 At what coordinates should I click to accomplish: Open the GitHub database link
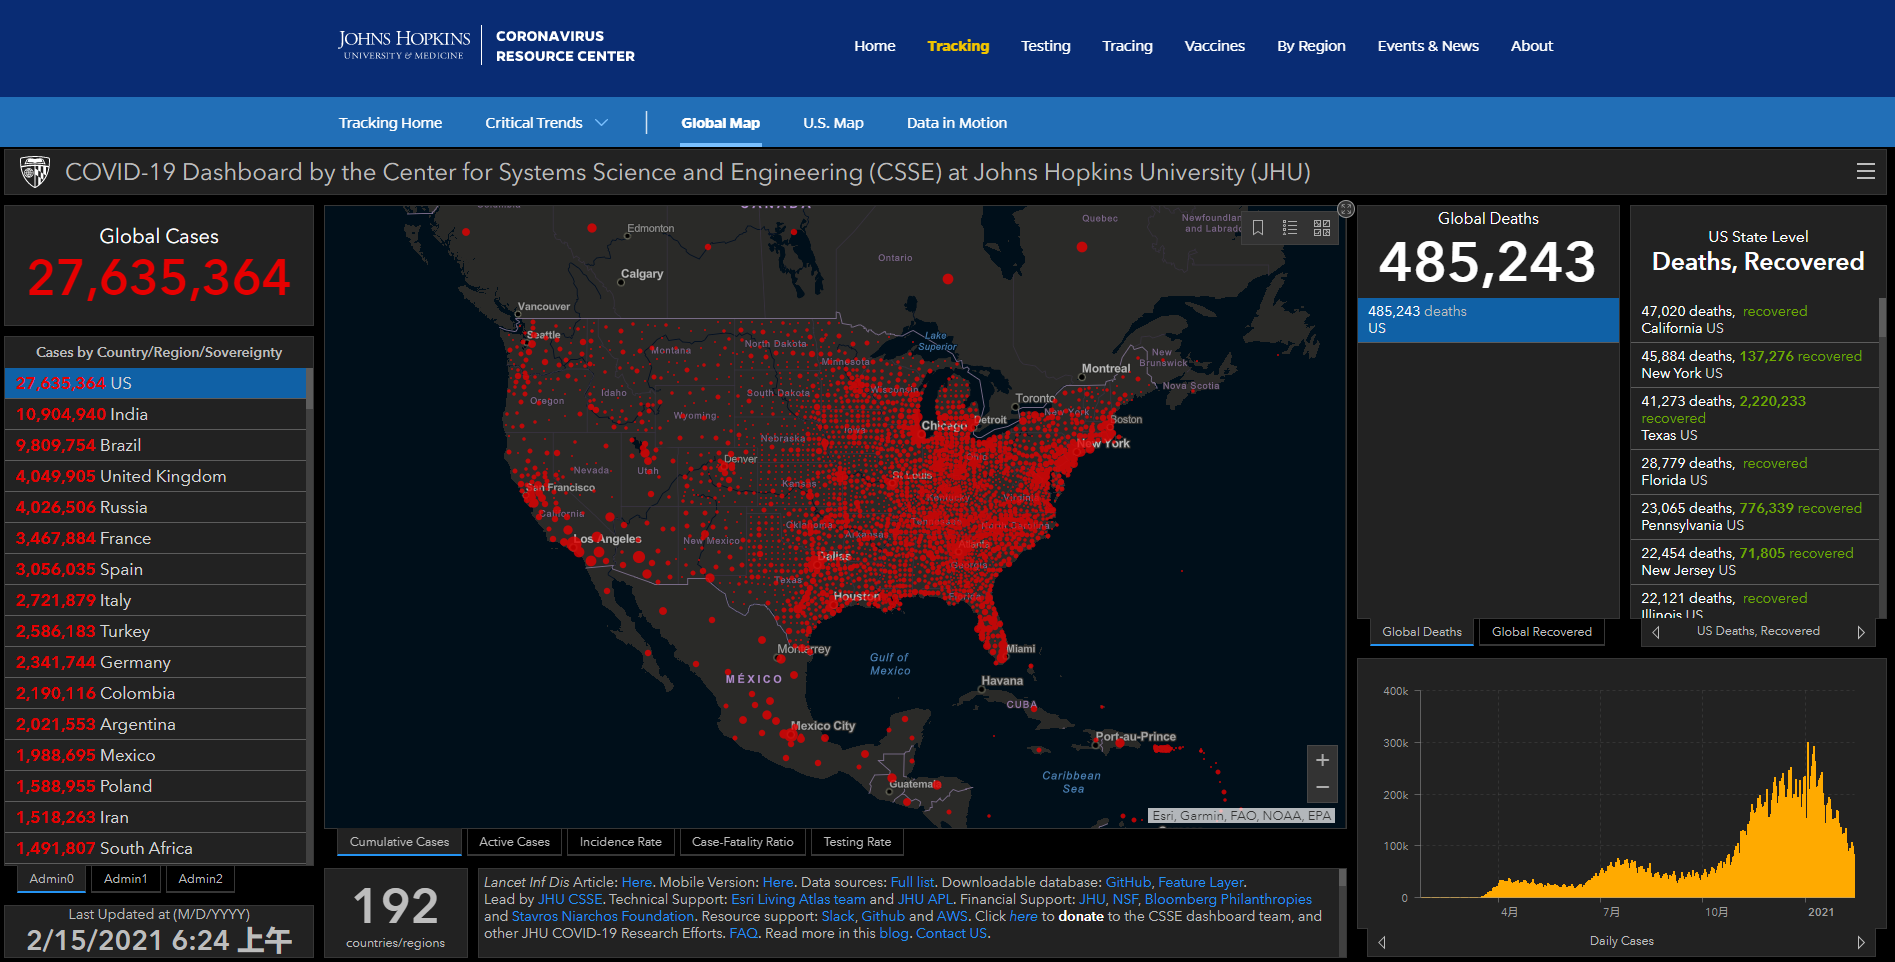1127,882
